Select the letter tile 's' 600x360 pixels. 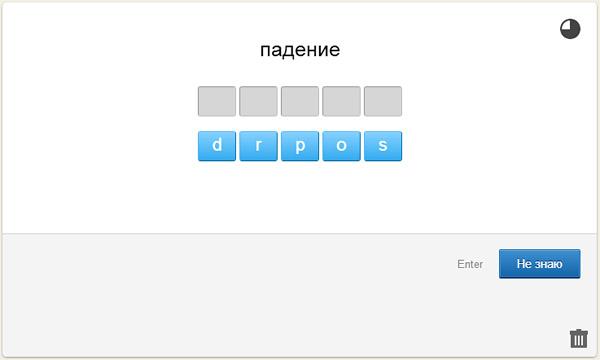click(383, 146)
